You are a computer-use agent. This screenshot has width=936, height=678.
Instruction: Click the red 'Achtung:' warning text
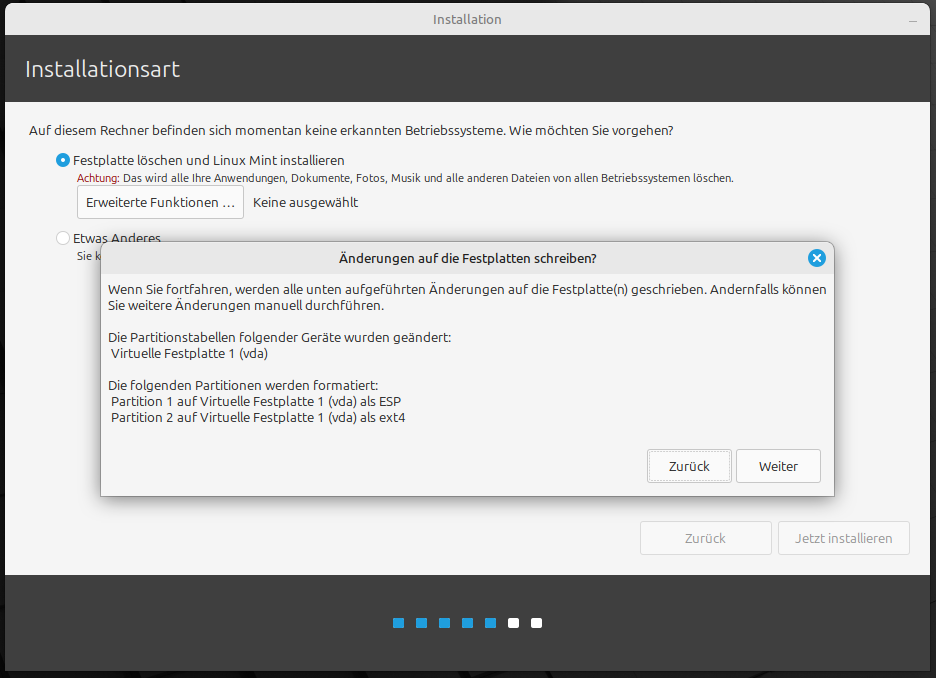(98, 178)
